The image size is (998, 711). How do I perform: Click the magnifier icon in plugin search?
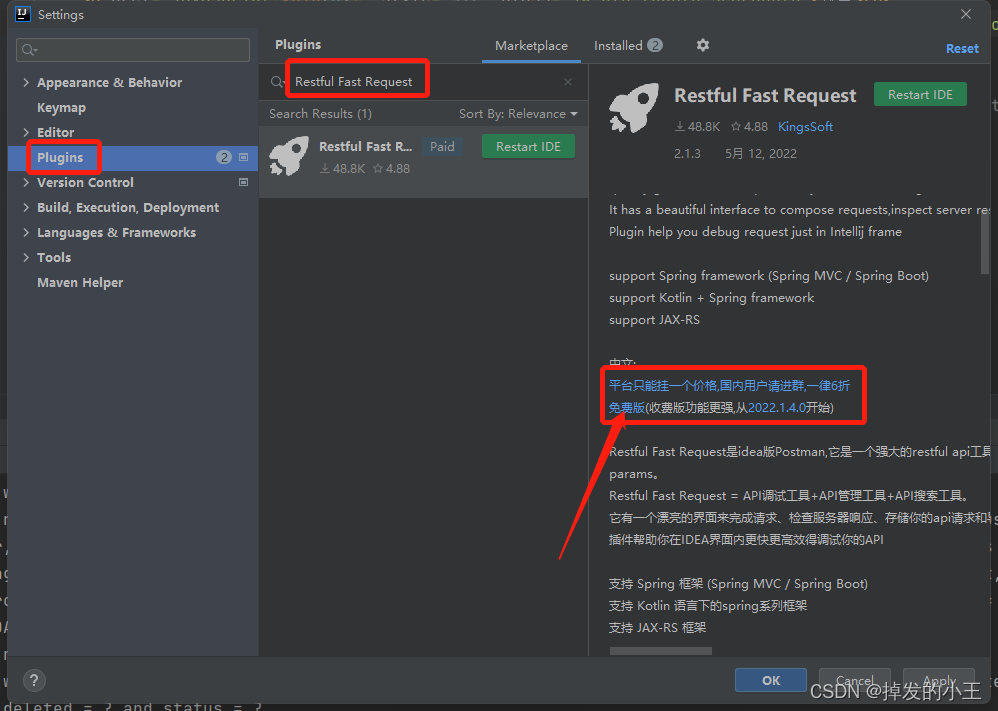point(277,82)
